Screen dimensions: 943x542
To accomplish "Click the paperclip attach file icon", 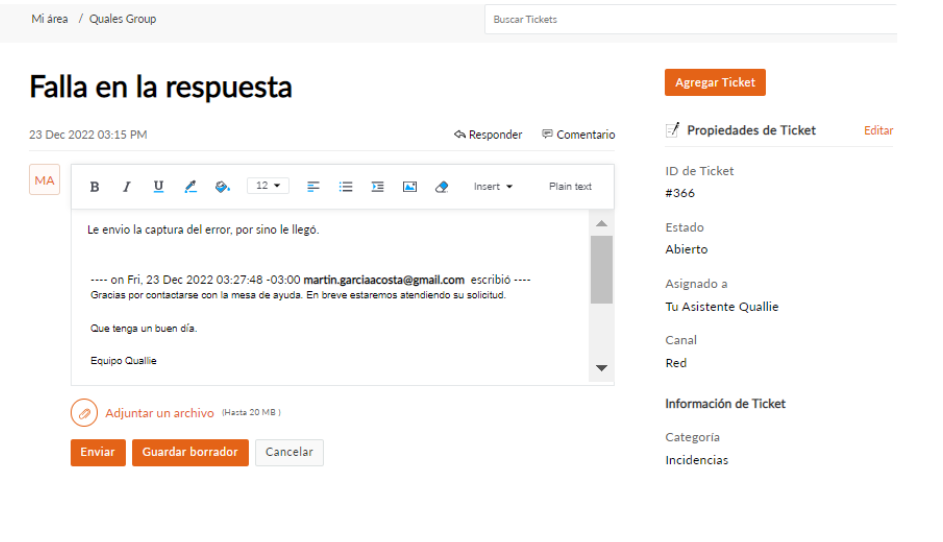I will [85, 413].
